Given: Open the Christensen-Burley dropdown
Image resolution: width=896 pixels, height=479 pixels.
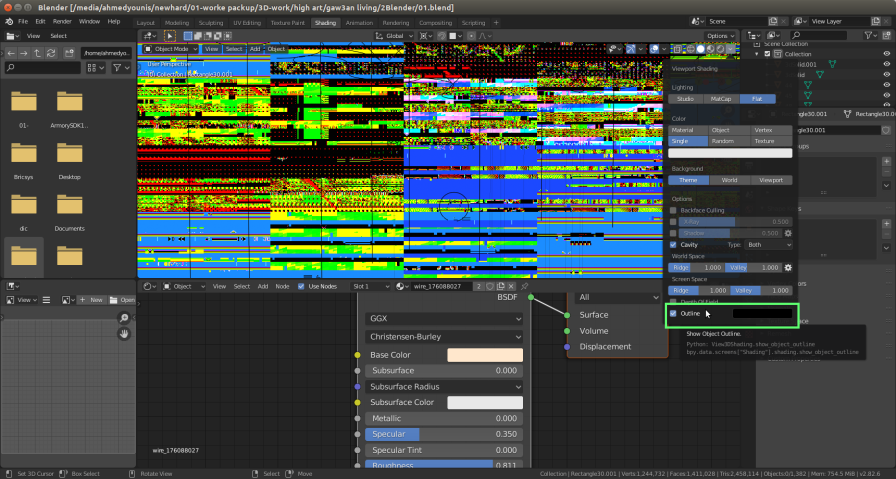Looking at the screenshot, I should point(444,337).
